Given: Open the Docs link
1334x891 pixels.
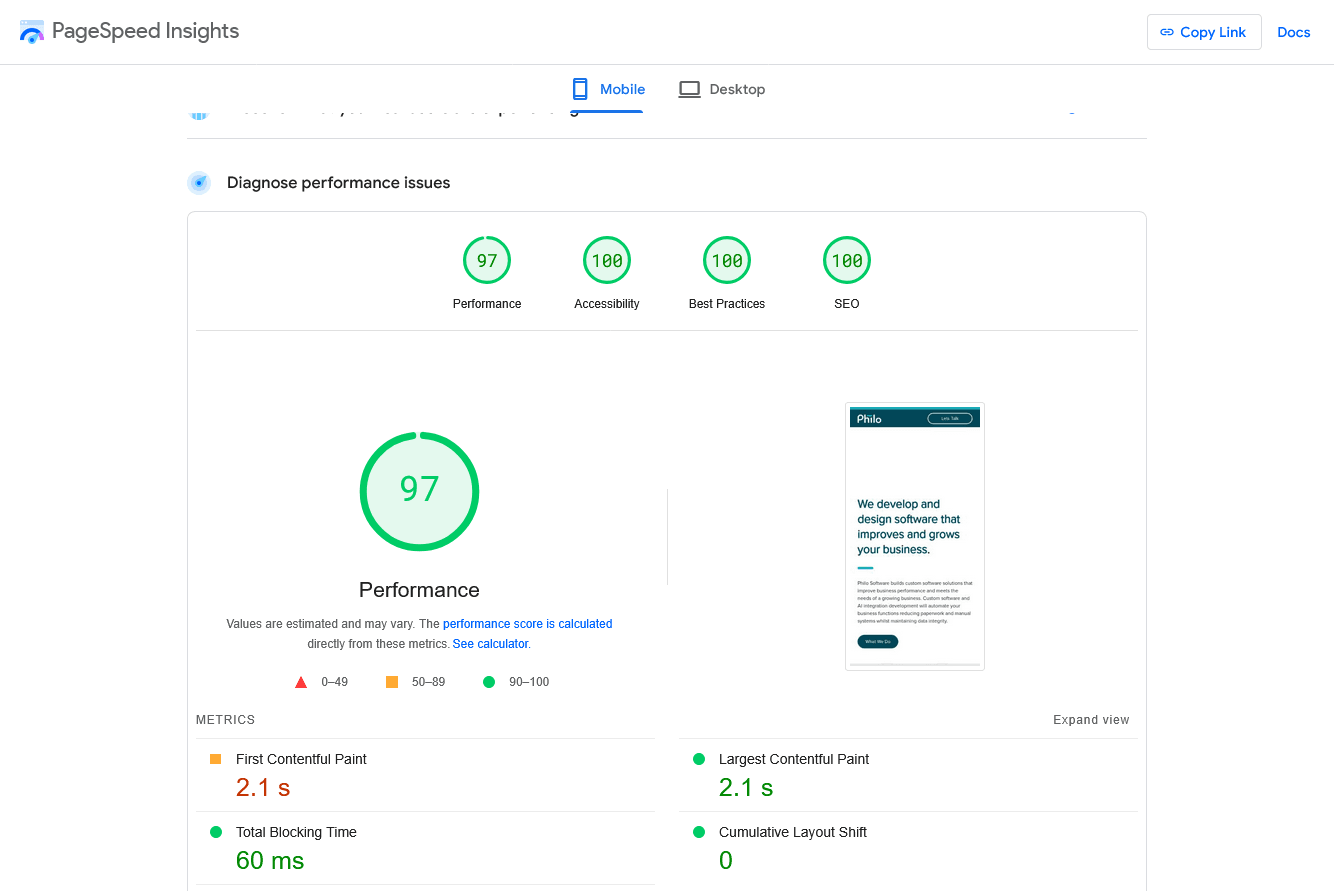Looking at the screenshot, I should [x=1294, y=32].
